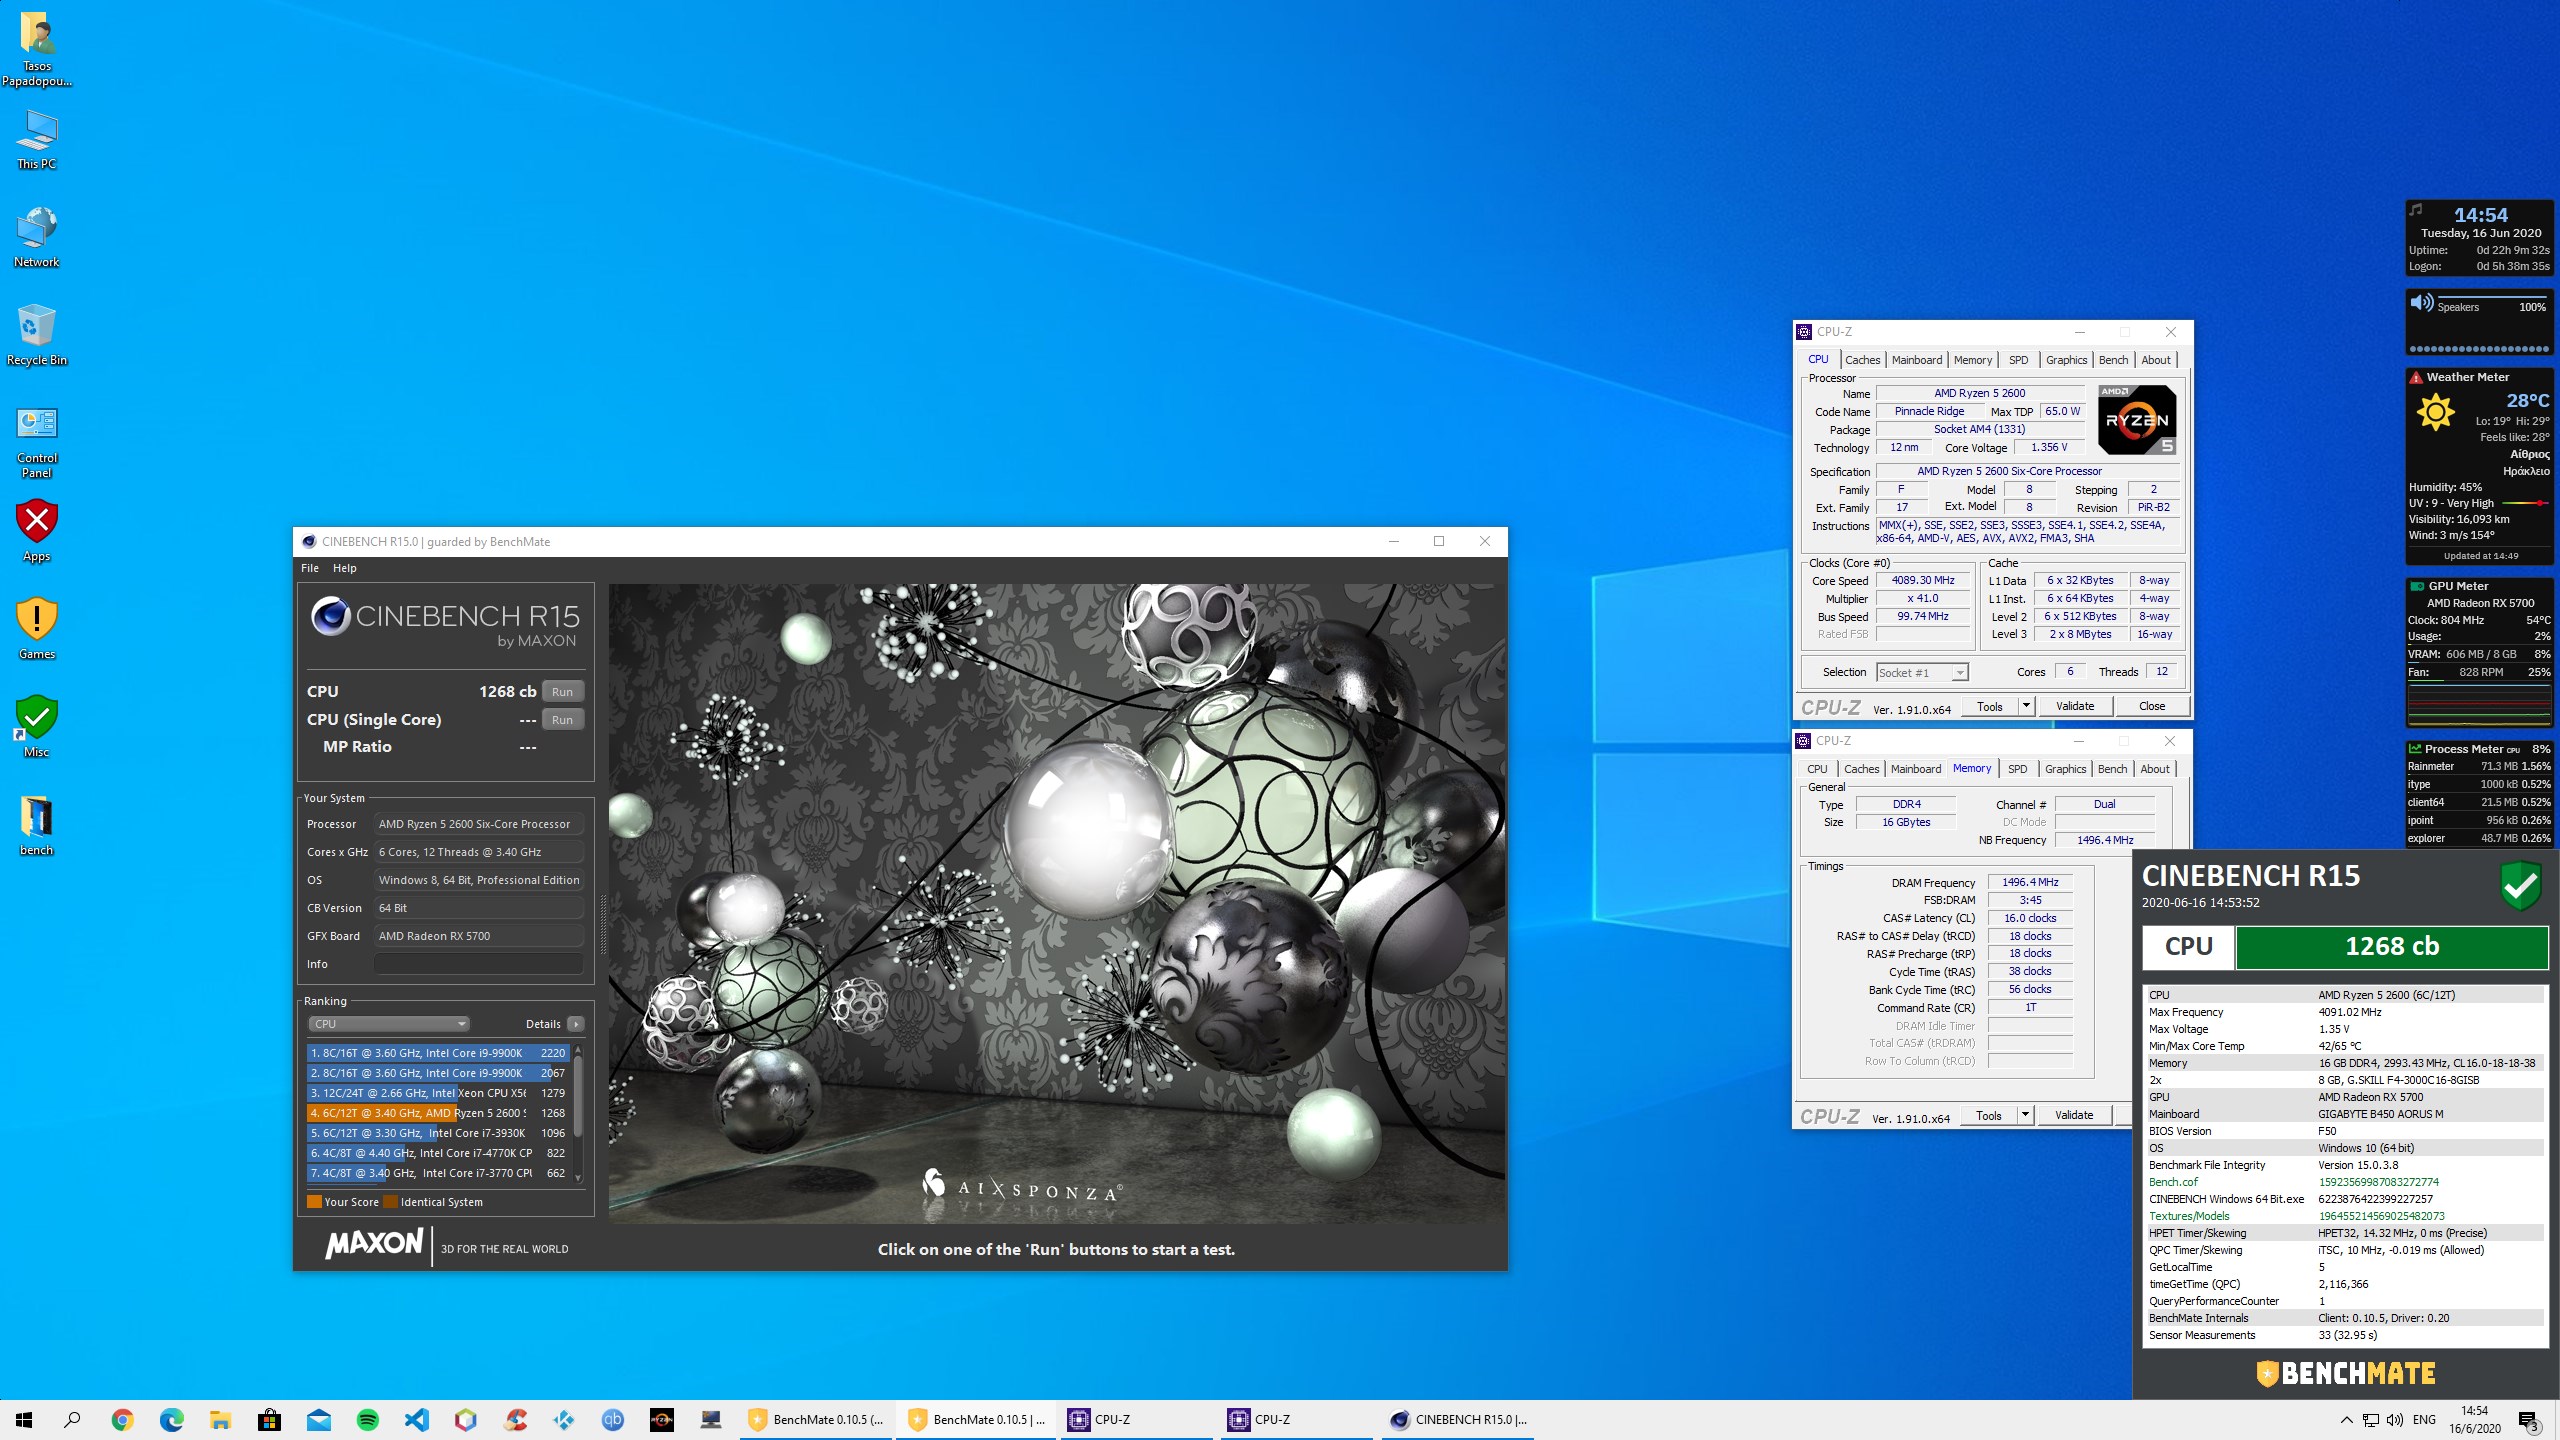Click the speaker mute icon in the Speakers widget
The height and width of the screenshot is (1440, 2560).
(2422, 302)
